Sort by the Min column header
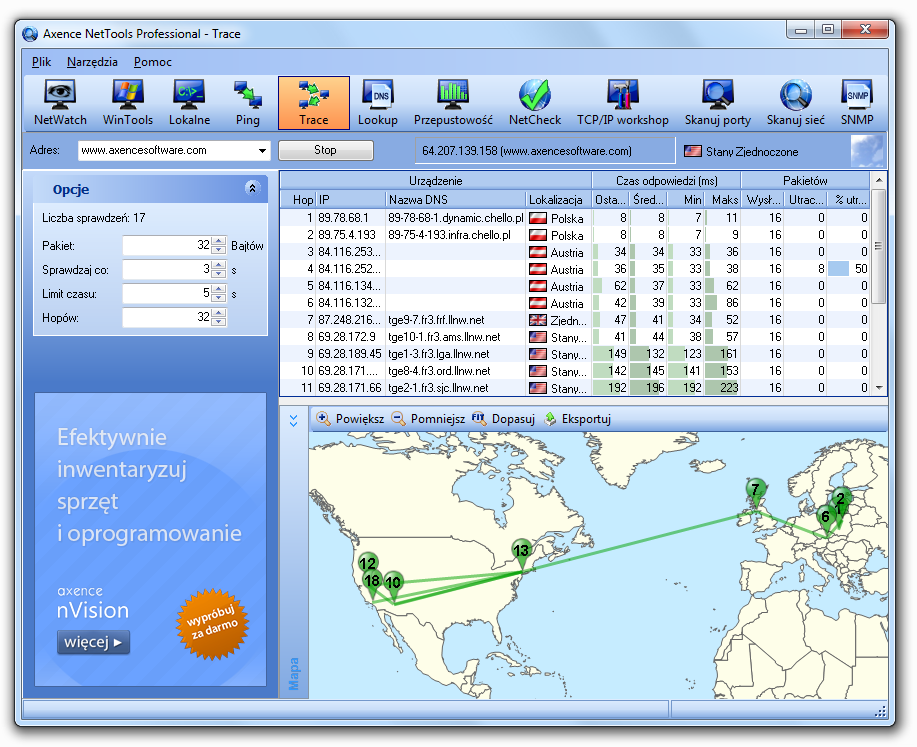917x747 pixels. tap(685, 199)
